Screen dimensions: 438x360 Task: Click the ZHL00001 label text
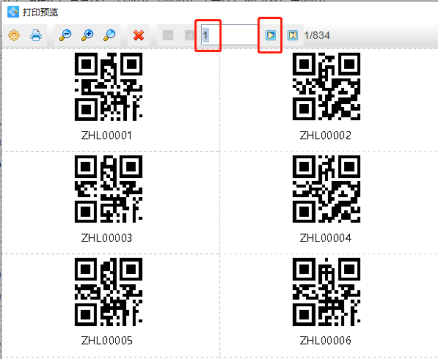click(x=107, y=135)
